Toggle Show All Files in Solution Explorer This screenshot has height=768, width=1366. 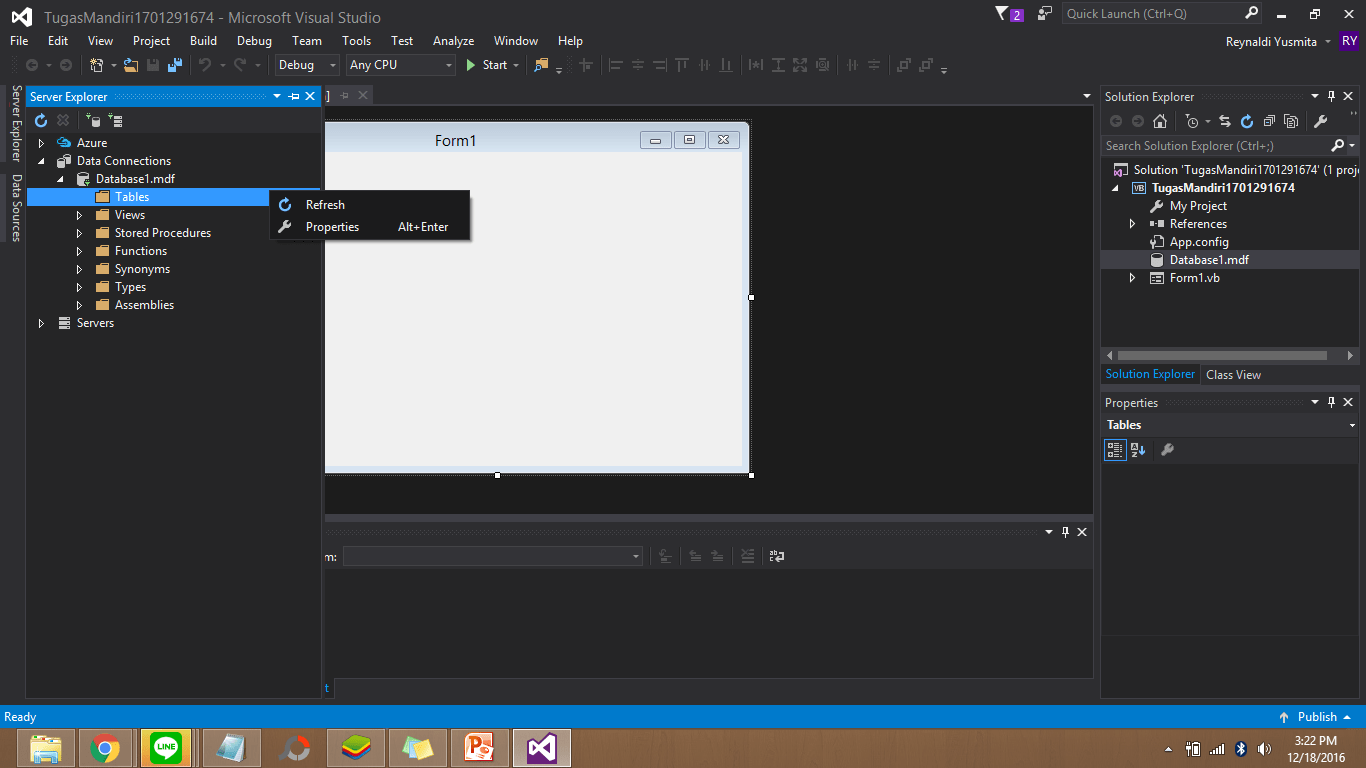point(1291,122)
